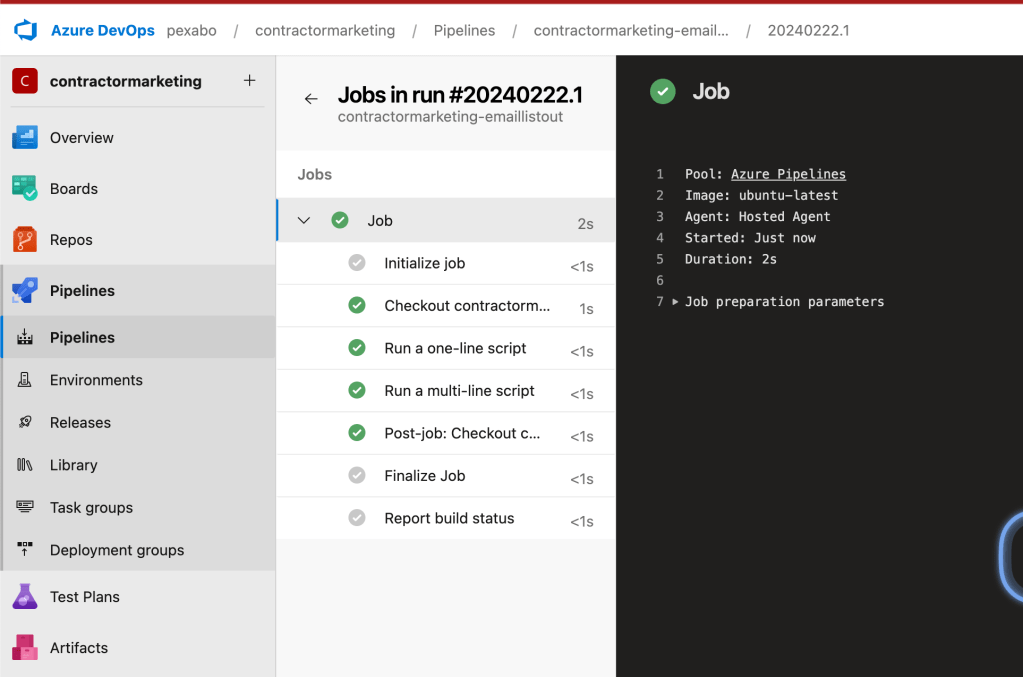Click green check of Post-job step

tap(357, 432)
